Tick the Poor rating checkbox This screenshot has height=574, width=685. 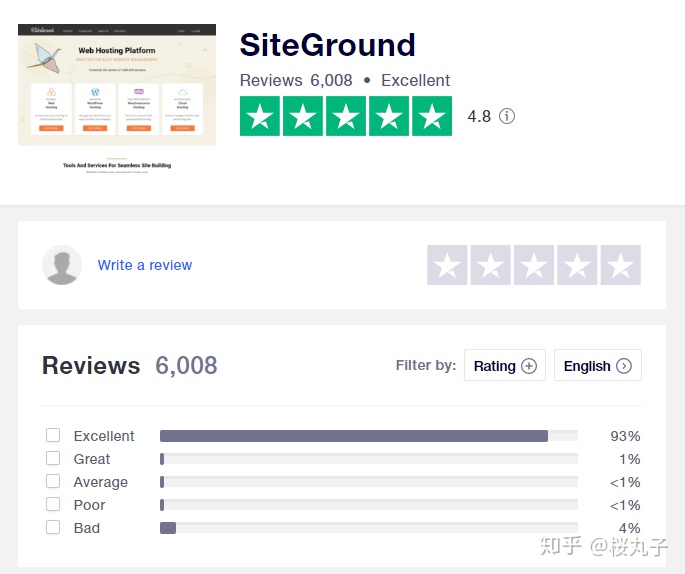53,504
